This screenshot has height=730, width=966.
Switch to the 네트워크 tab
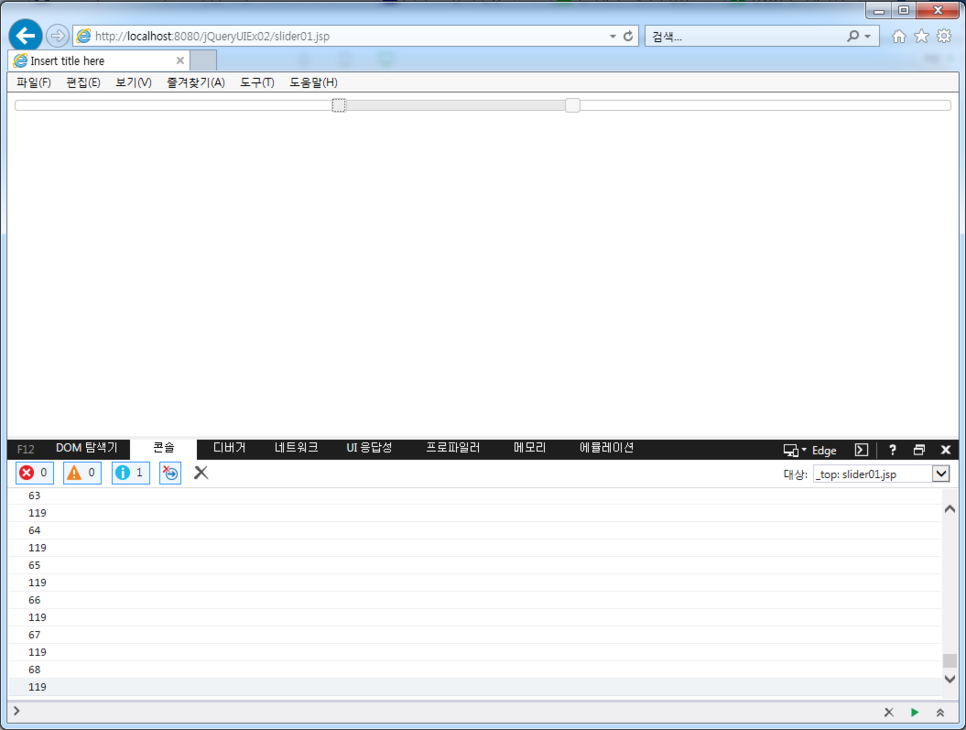pyautogui.click(x=296, y=448)
